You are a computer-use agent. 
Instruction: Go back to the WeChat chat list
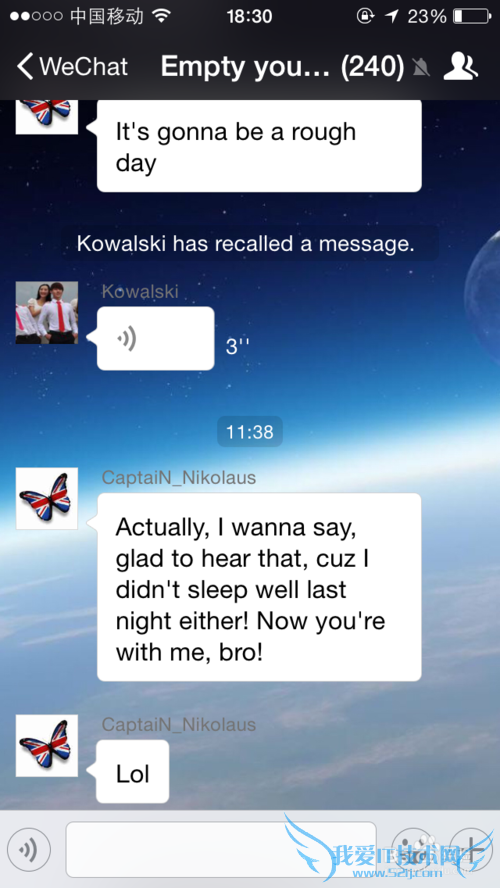72,67
